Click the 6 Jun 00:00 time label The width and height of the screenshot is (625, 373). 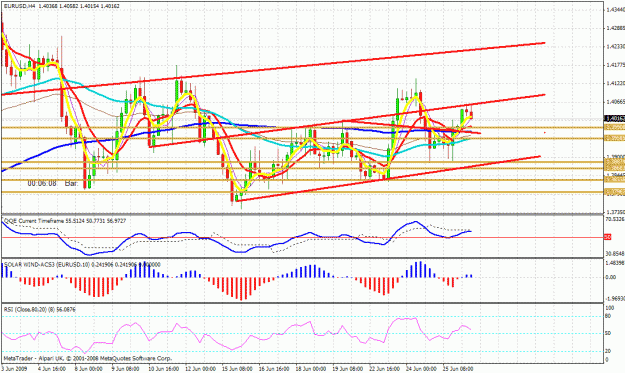pyautogui.click(x=88, y=369)
